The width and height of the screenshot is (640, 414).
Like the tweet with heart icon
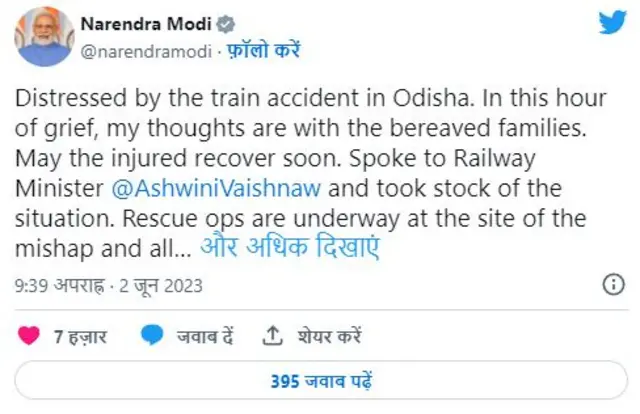coord(30,336)
